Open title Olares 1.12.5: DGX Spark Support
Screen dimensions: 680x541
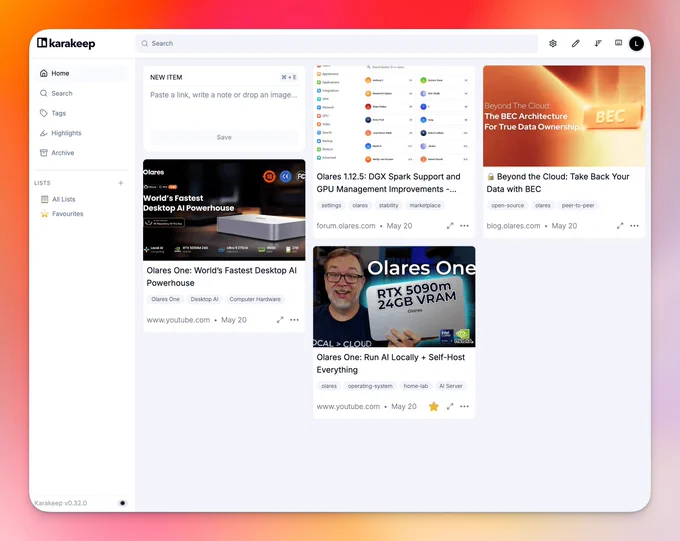(x=388, y=183)
